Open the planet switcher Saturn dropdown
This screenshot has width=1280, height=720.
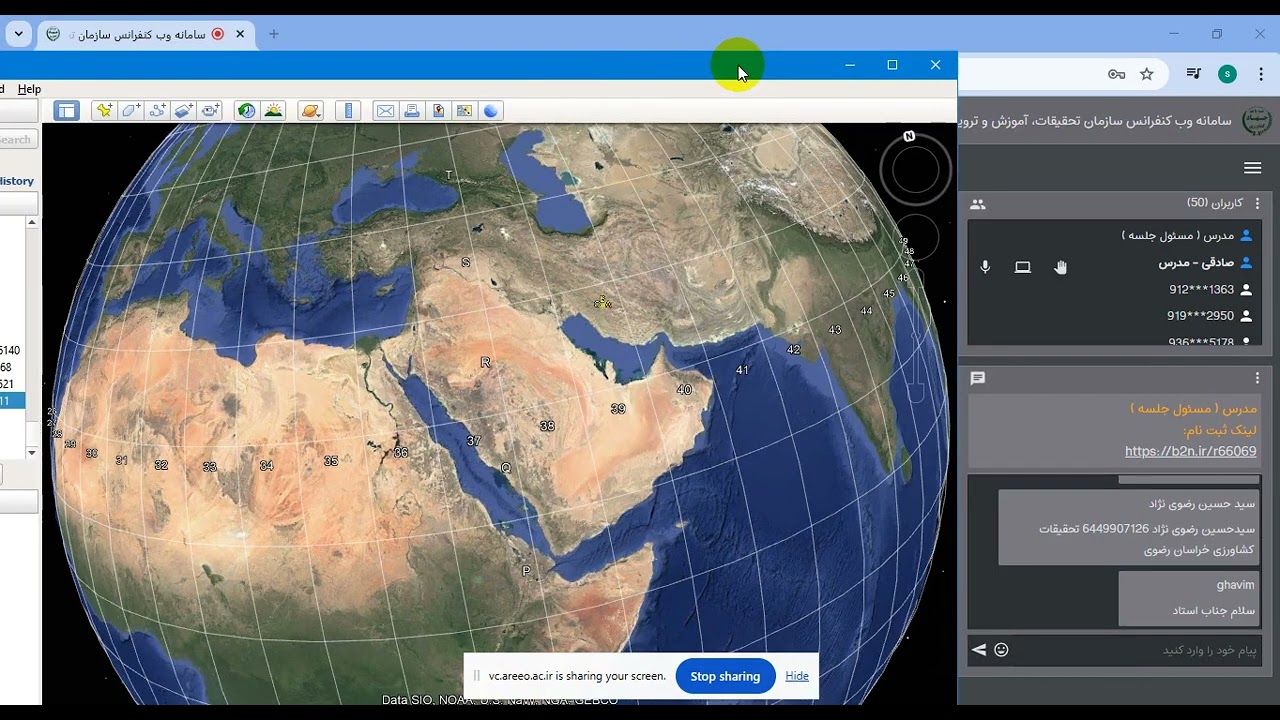pos(310,111)
